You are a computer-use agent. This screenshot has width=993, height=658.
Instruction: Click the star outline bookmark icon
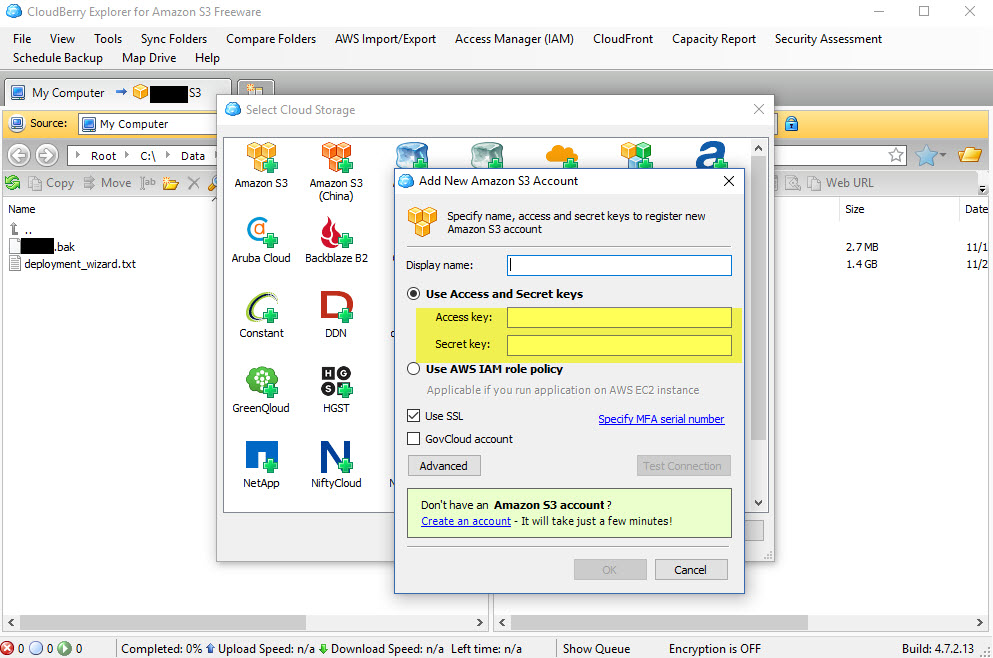click(x=895, y=155)
